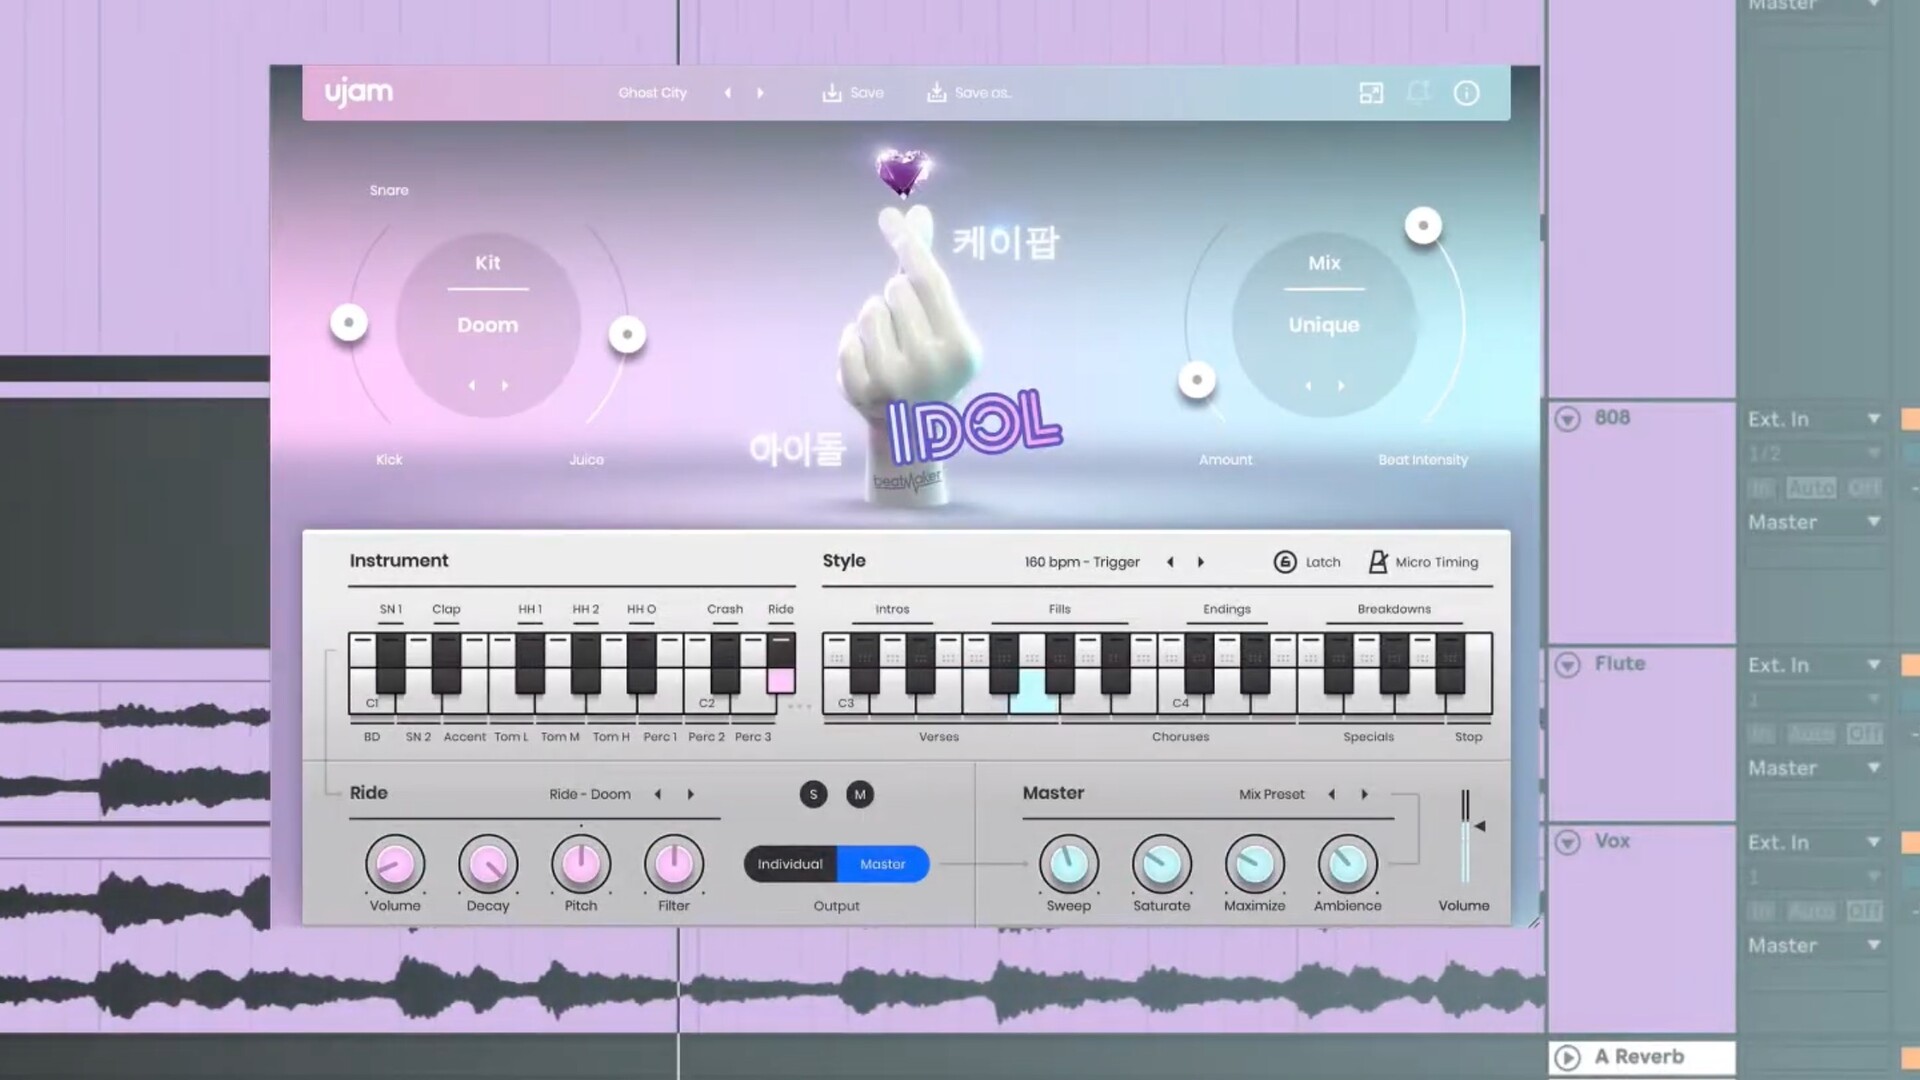Click the highlighted blue Verses key
This screenshot has width=1920, height=1080.
coord(1034,692)
